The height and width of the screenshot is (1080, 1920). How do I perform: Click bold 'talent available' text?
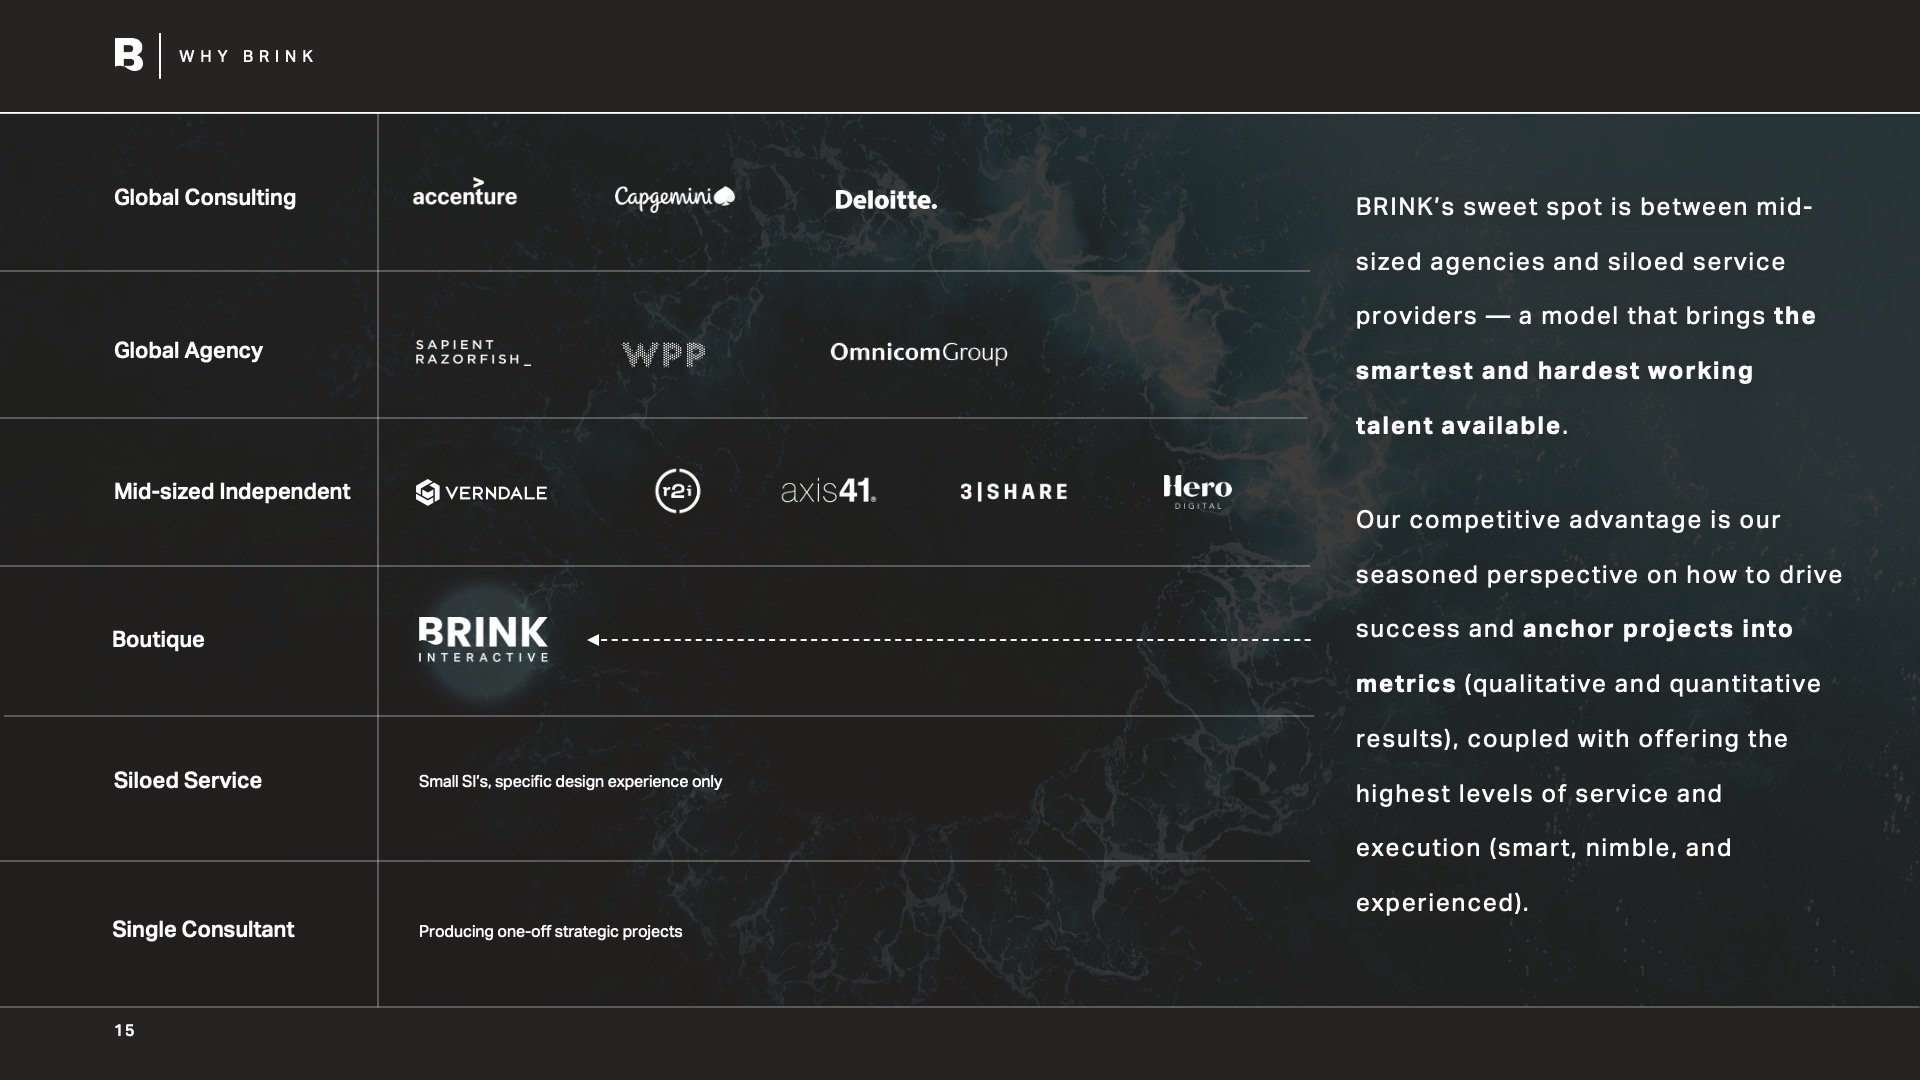(1458, 426)
